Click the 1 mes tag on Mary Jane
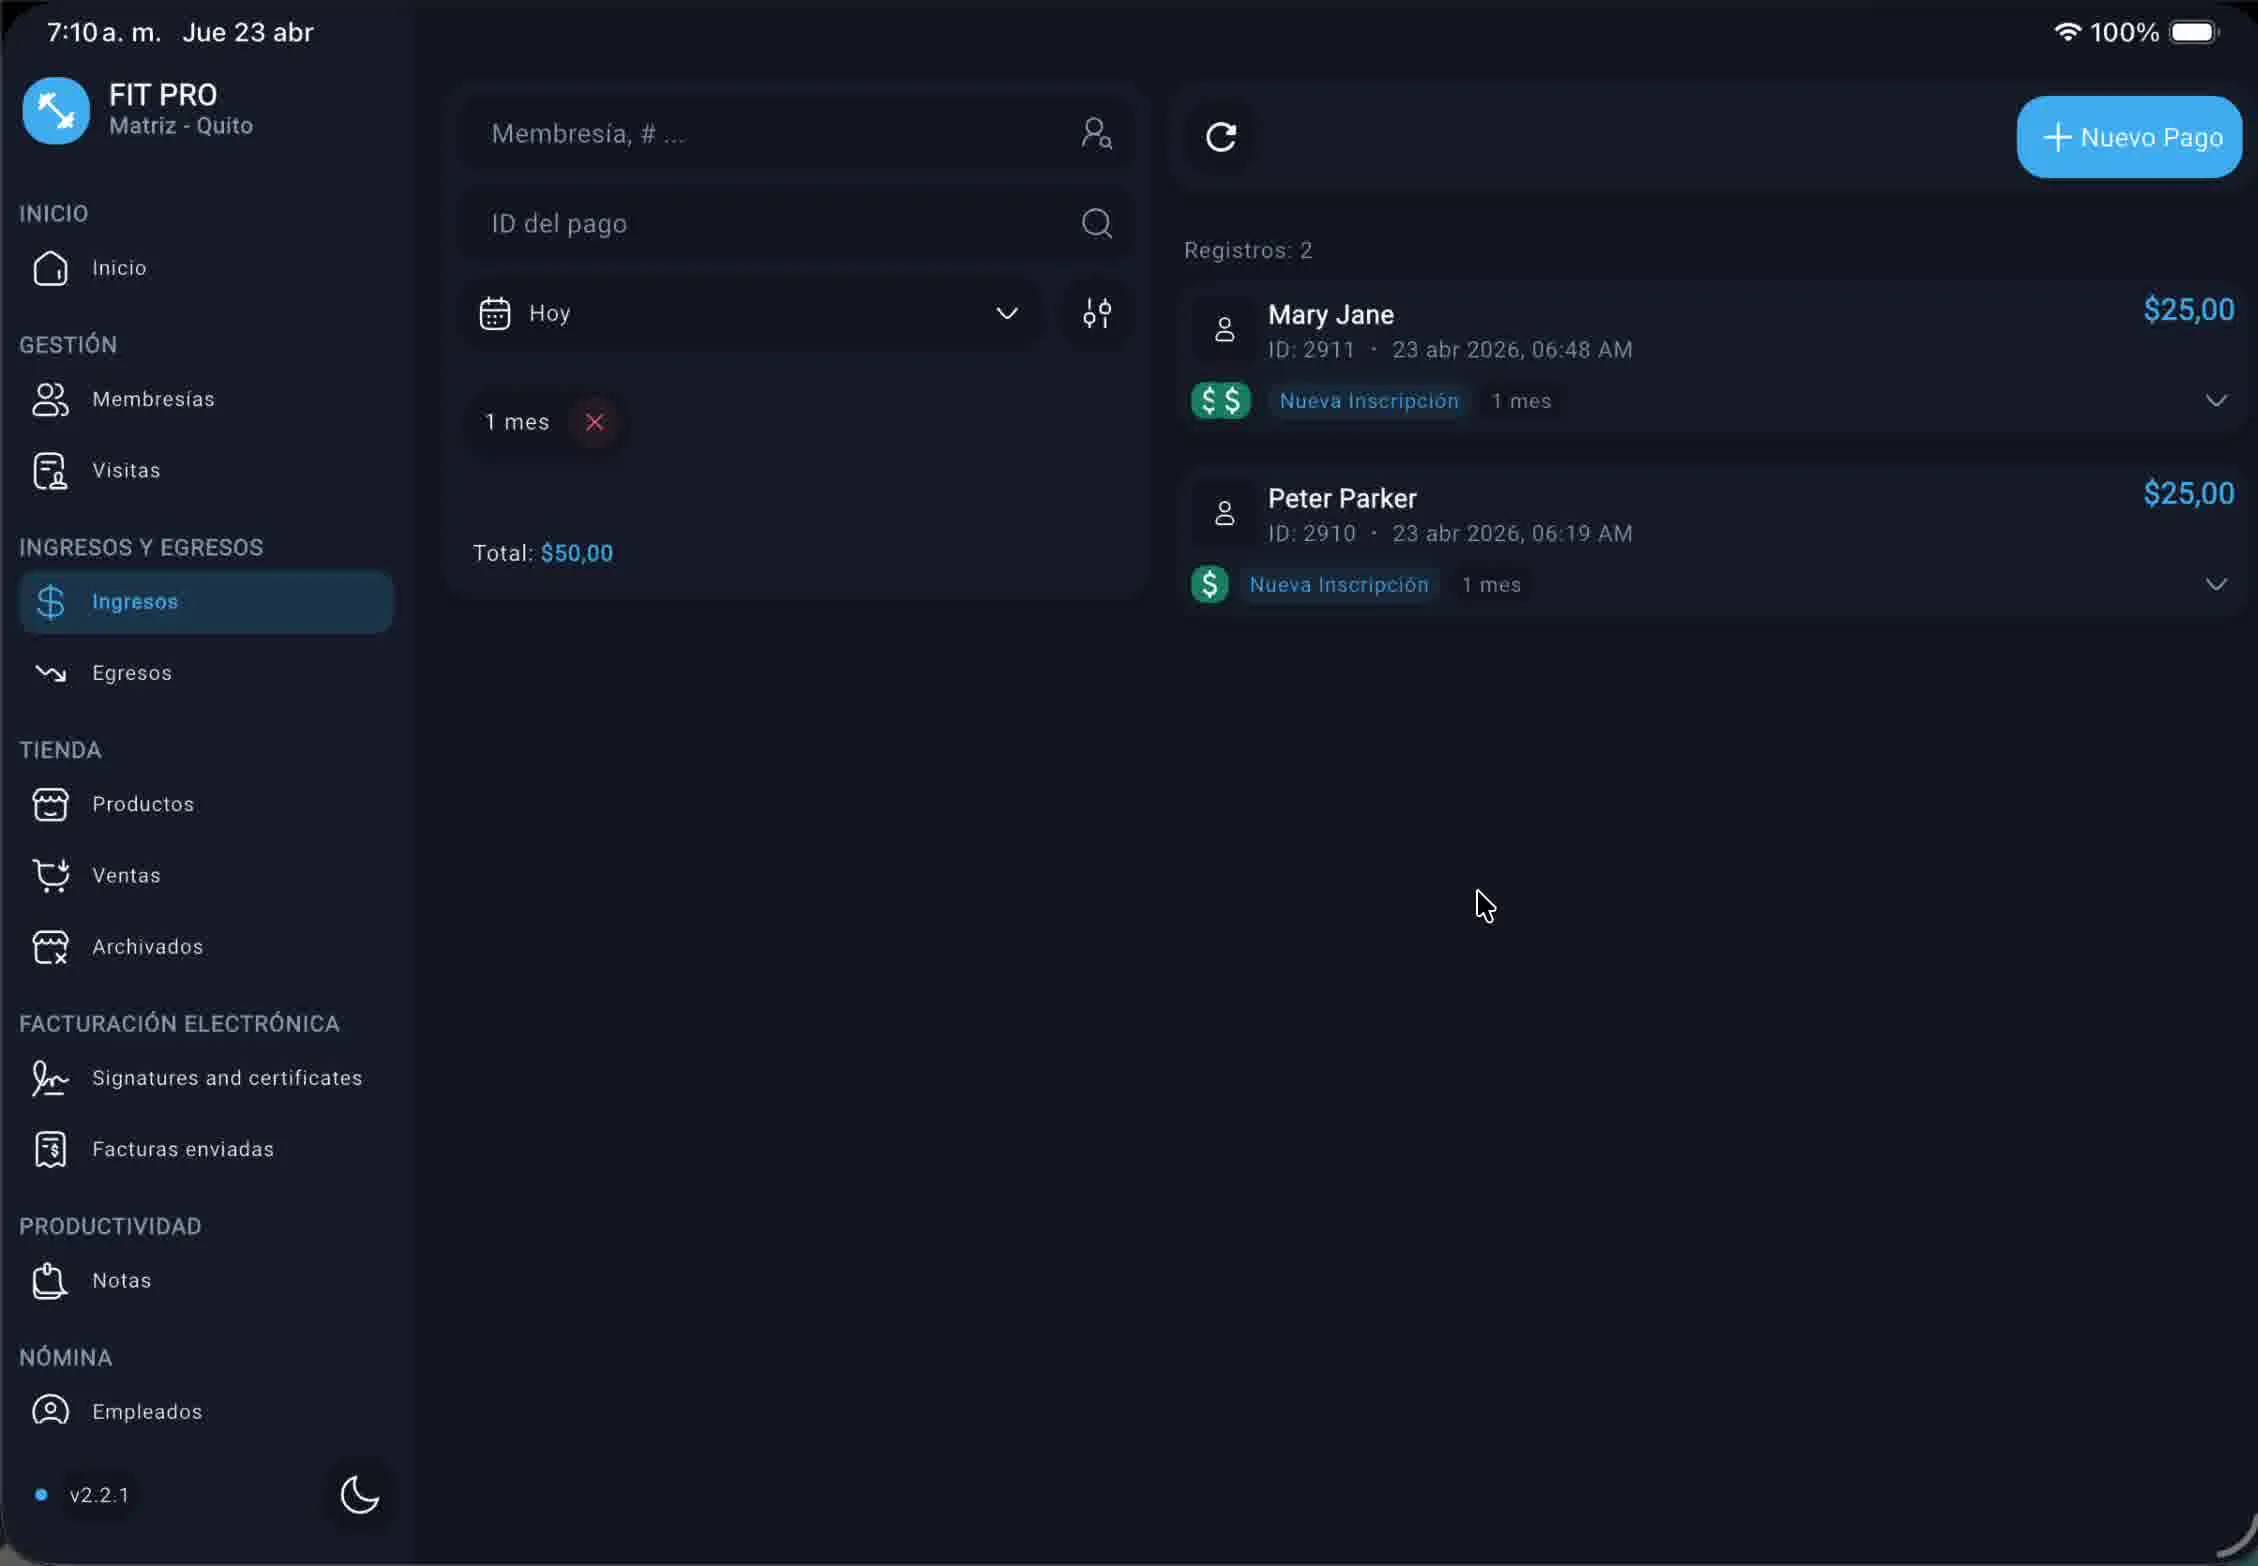Image resolution: width=2258 pixels, height=1566 pixels. (1521, 400)
